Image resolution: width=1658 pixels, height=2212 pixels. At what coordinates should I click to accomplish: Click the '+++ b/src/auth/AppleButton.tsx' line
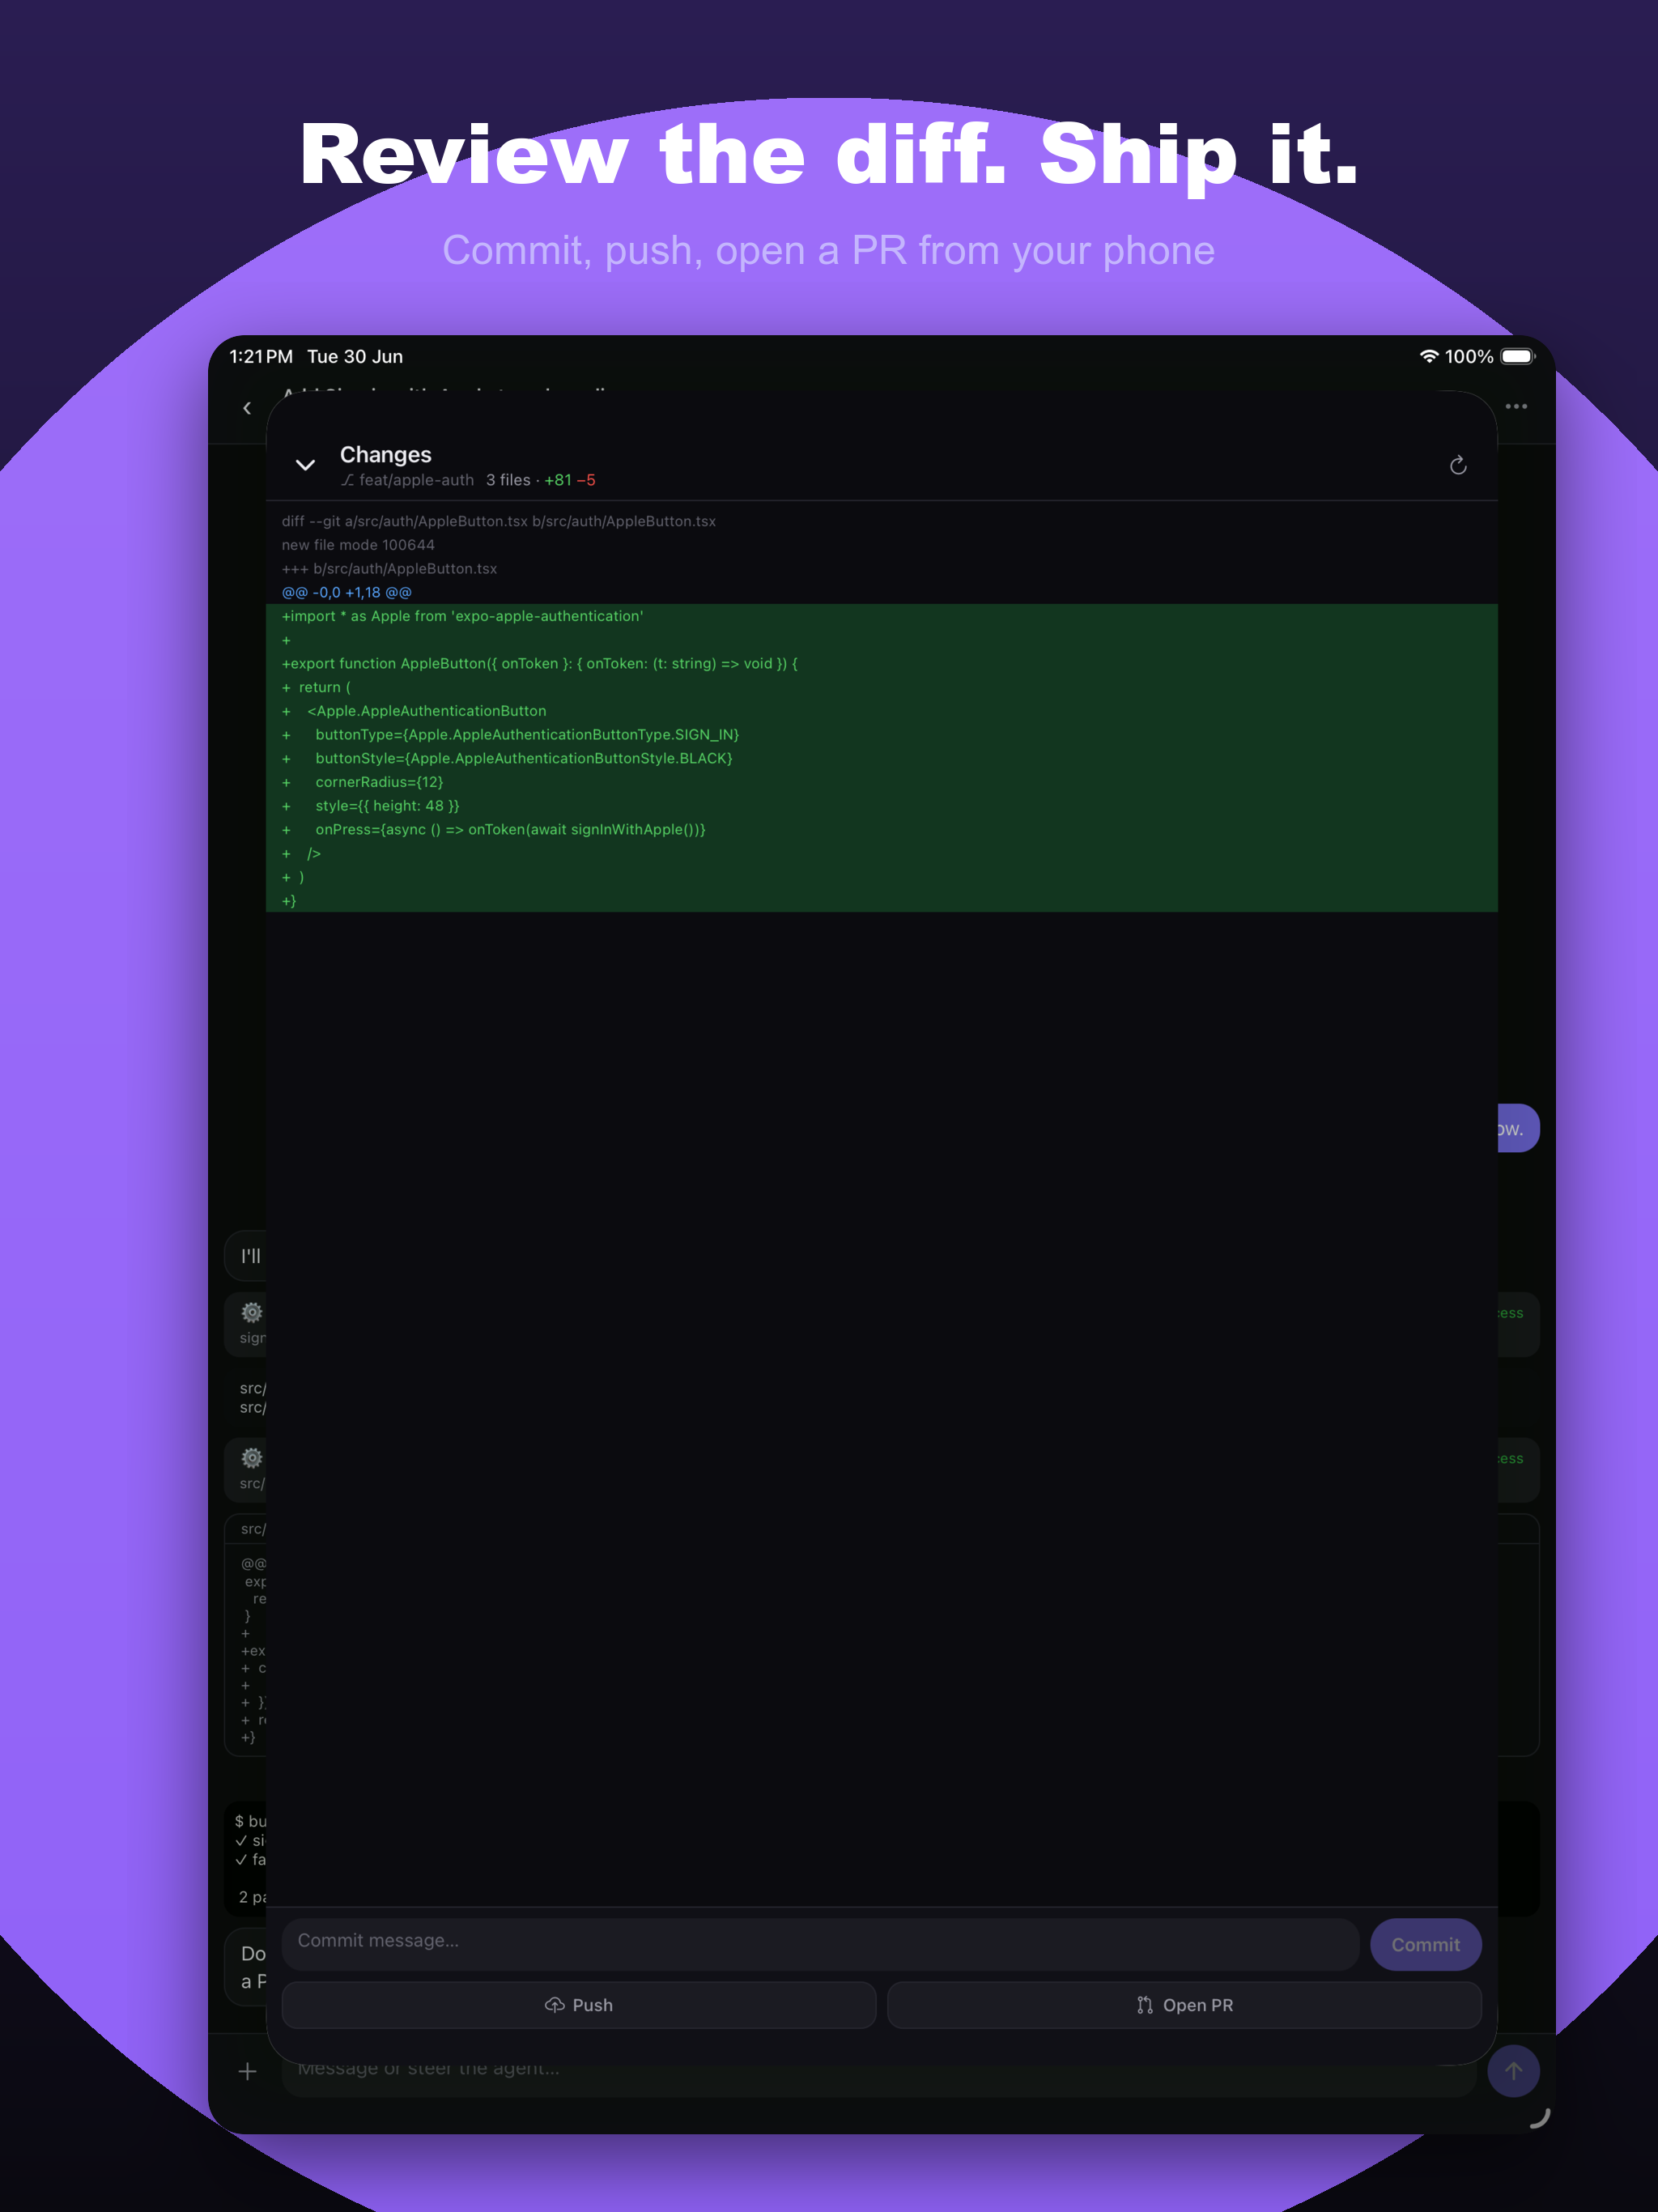[389, 568]
